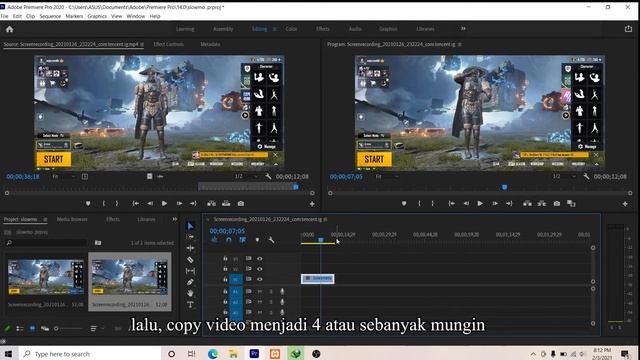Open the Sequence menu

point(50,16)
